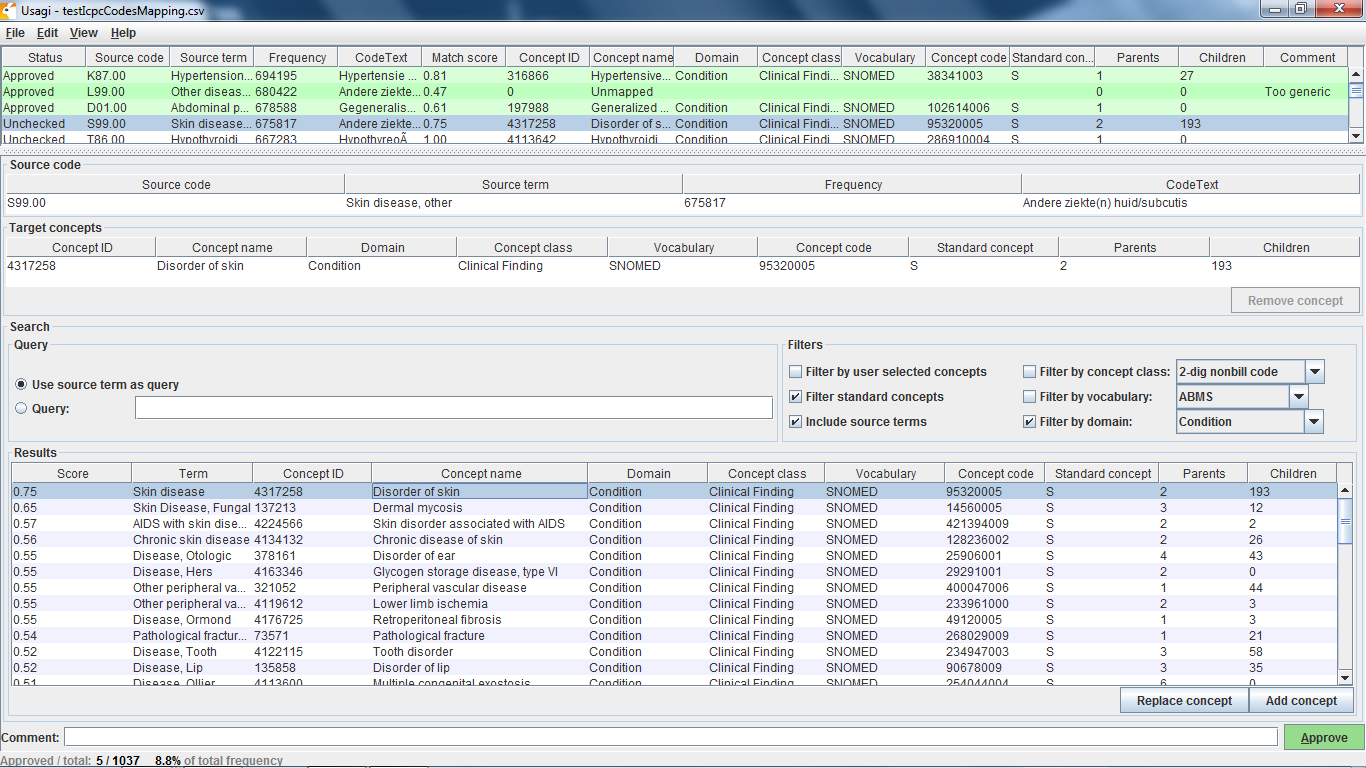Click the Replace concept button

(1184, 701)
